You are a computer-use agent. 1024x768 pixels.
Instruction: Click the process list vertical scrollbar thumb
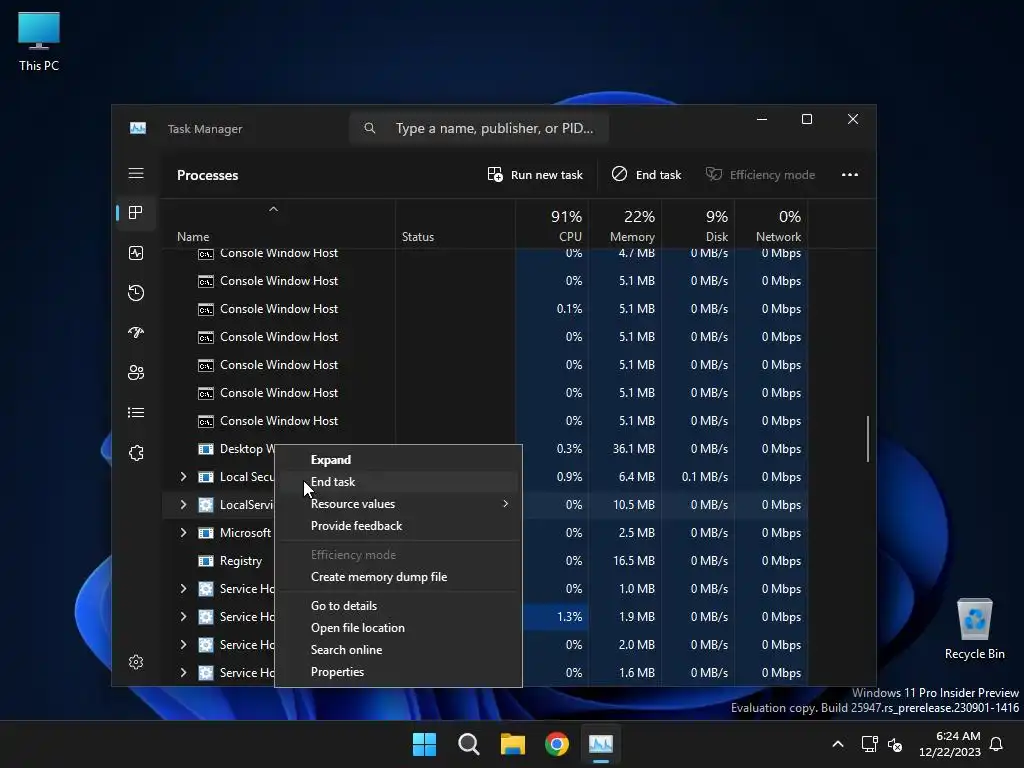click(x=867, y=438)
